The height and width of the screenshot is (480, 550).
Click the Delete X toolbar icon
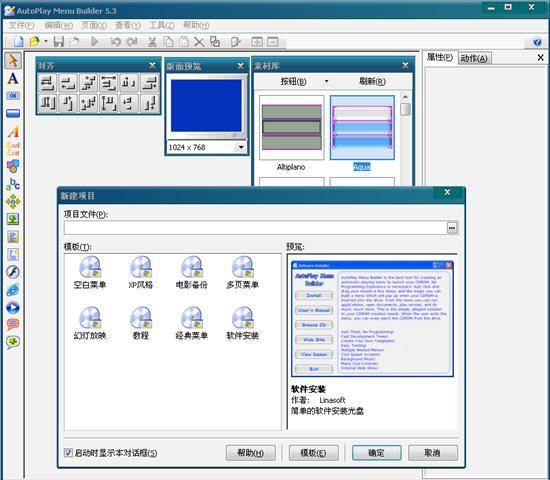point(199,42)
